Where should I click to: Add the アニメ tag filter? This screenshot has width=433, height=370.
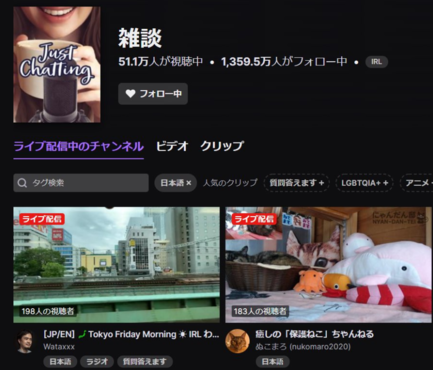[417, 183]
